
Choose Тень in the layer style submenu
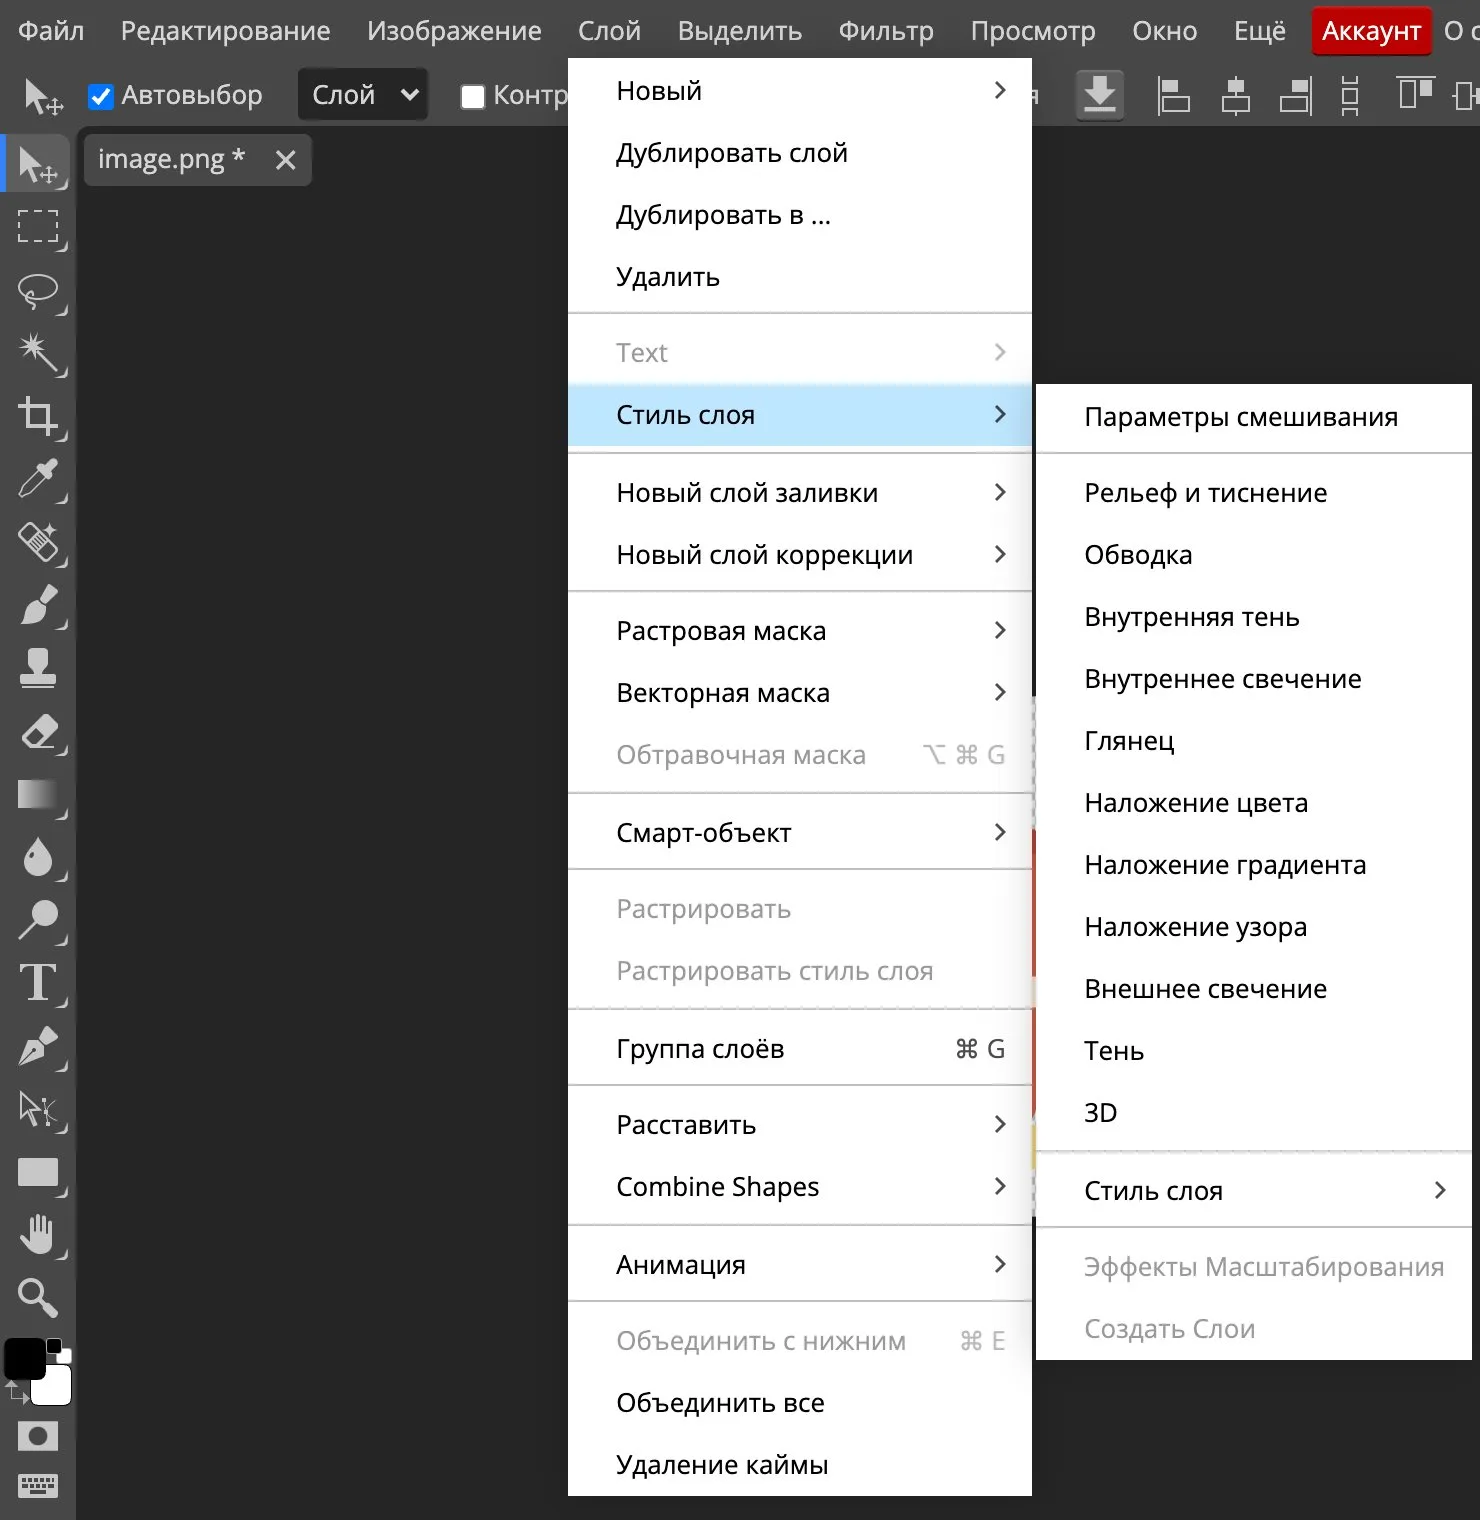1254,1051
